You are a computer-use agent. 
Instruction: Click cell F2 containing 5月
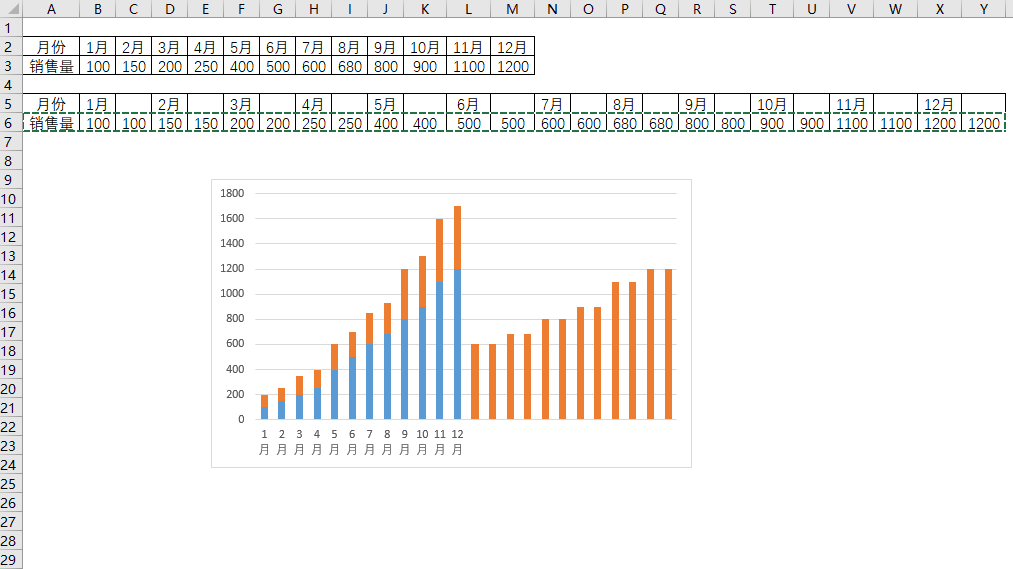(242, 47)
